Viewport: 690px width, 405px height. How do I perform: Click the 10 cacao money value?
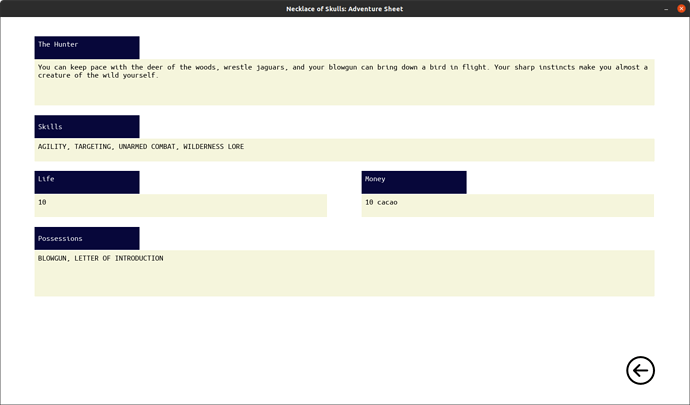click(508, 206)
